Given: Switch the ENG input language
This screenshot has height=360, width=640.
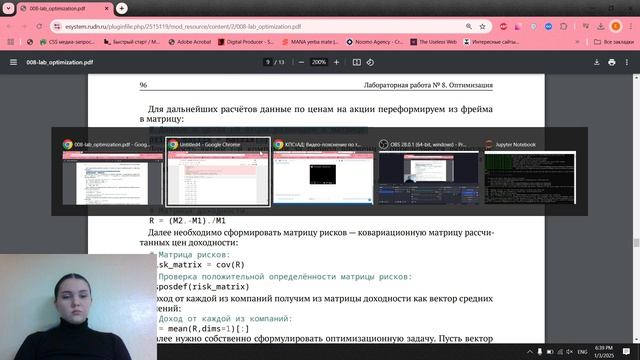Looking at the screenshot, I should coord(582,351).
